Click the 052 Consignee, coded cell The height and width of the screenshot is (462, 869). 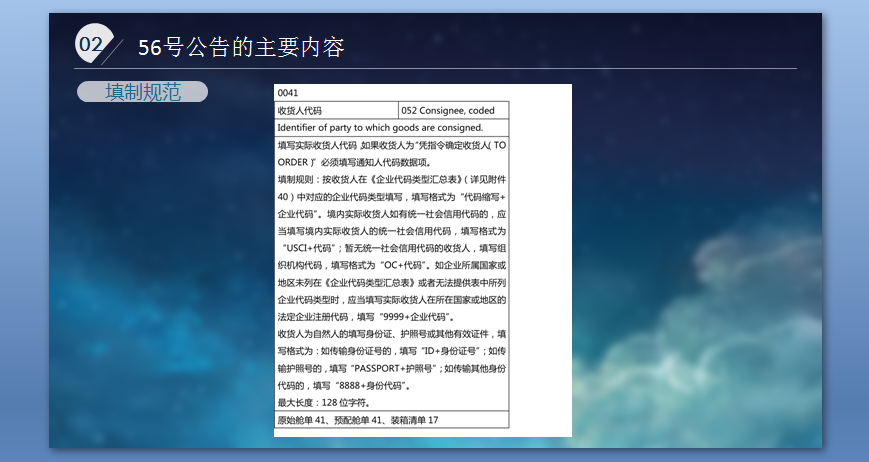pyautogui.click(x=447, y=110)
